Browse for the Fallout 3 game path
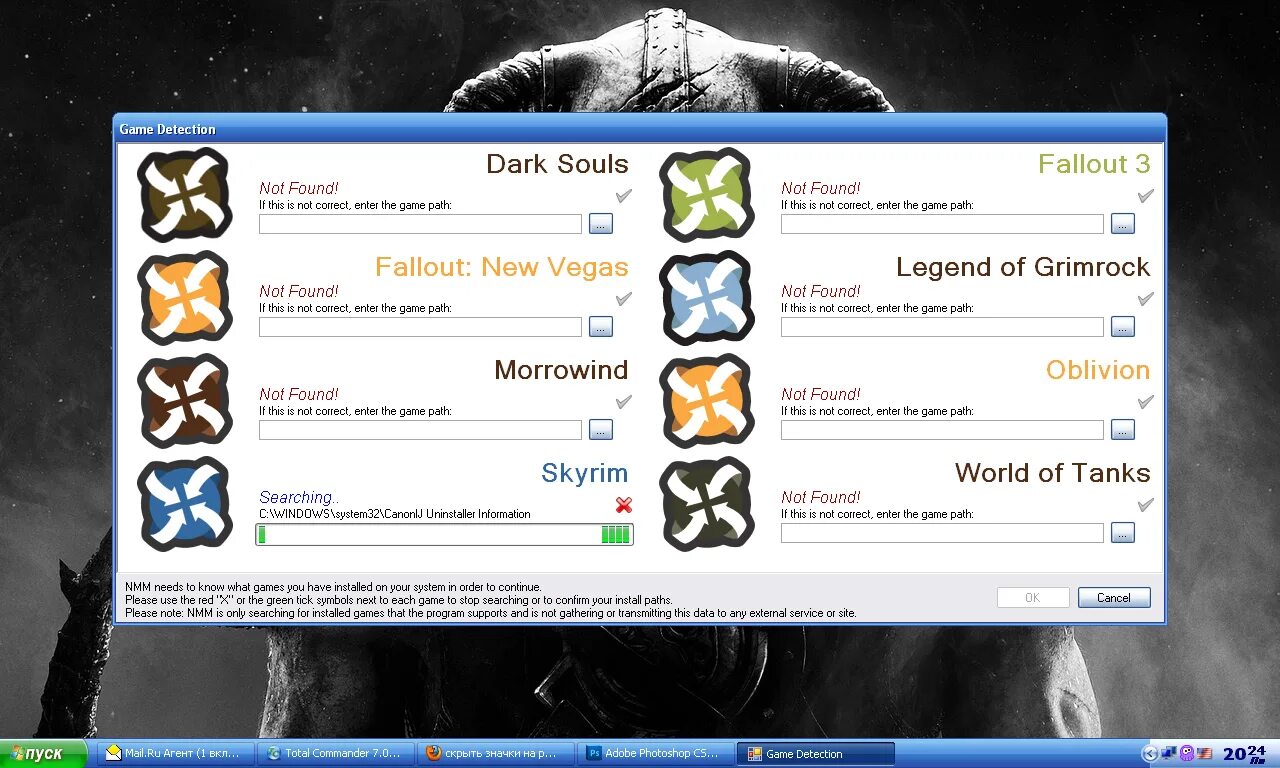1280x768 pixels. [1123, 224]
